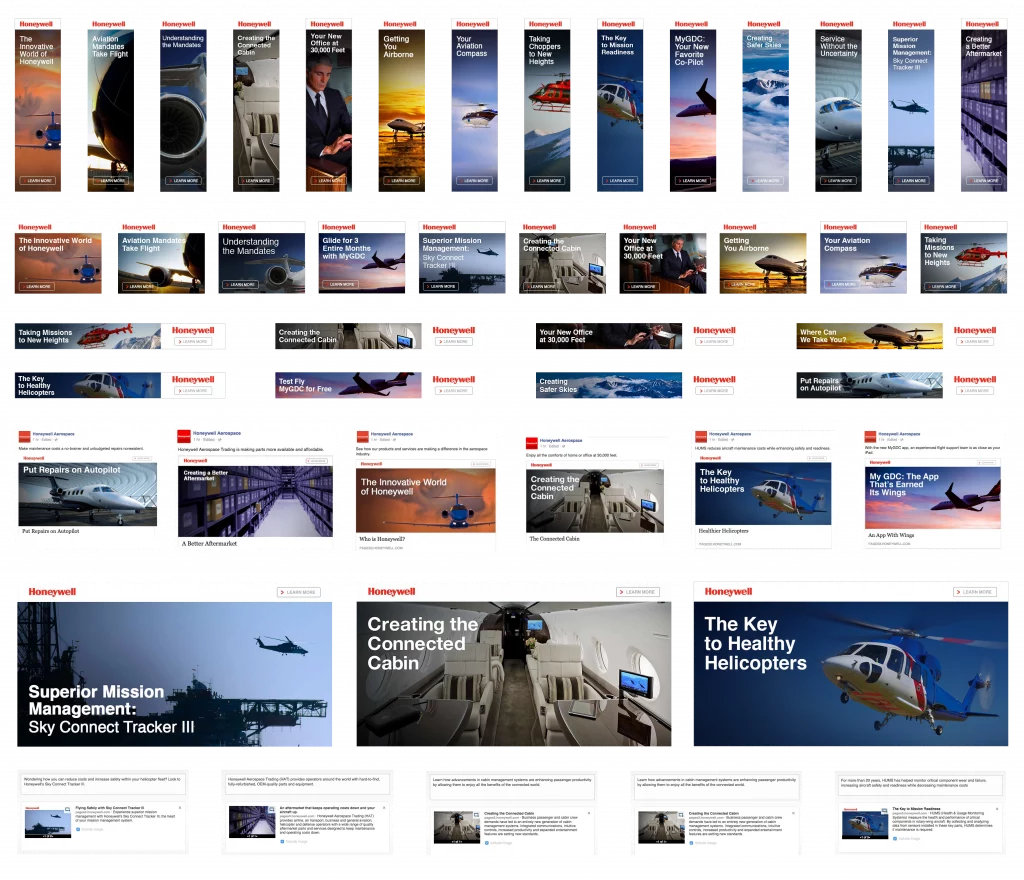This screenshot has height=880, width=1024.
Task: Click Honeywell logo on large Healthy Helicopters banner
Action: coord(728,591)
